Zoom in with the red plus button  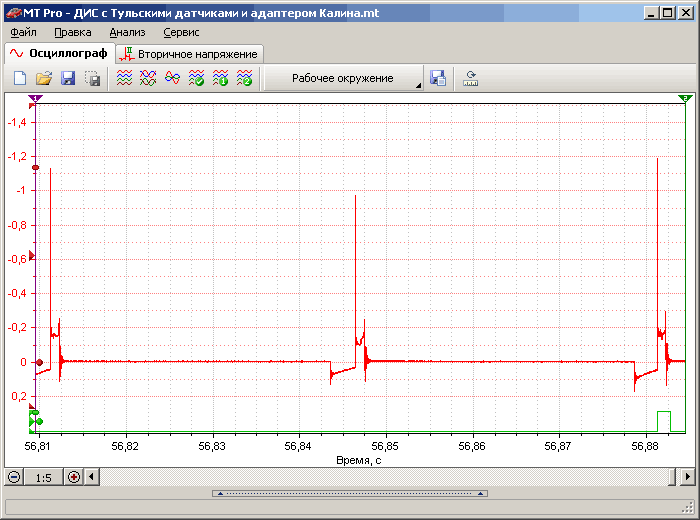[x=73, y=477]
